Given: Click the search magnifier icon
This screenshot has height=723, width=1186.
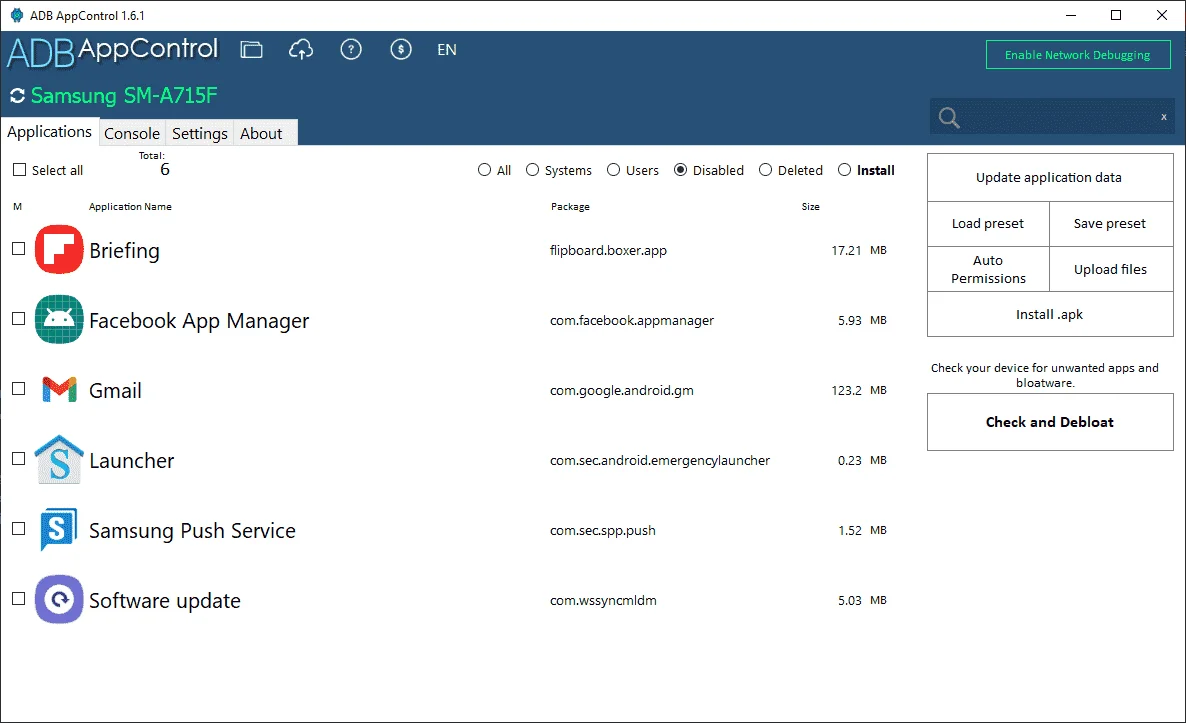Looking at the screenshot, I should (x=949, y=117).
